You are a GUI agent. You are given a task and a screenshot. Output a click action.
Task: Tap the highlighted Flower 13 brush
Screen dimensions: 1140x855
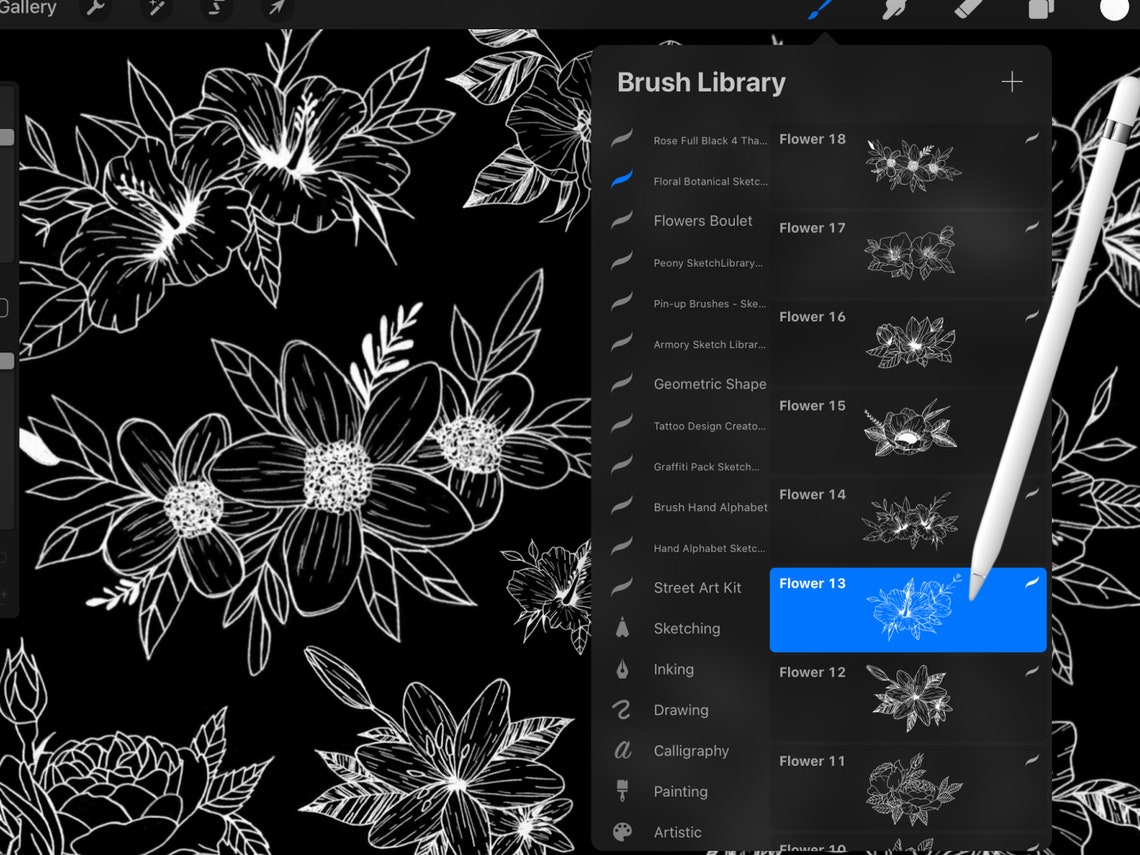tap(908, 609)
